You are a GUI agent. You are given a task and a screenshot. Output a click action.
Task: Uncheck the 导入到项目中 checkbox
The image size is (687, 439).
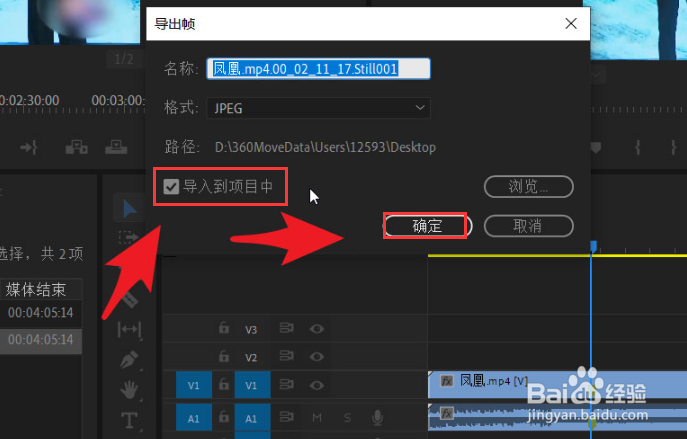[x=171, y=187]
